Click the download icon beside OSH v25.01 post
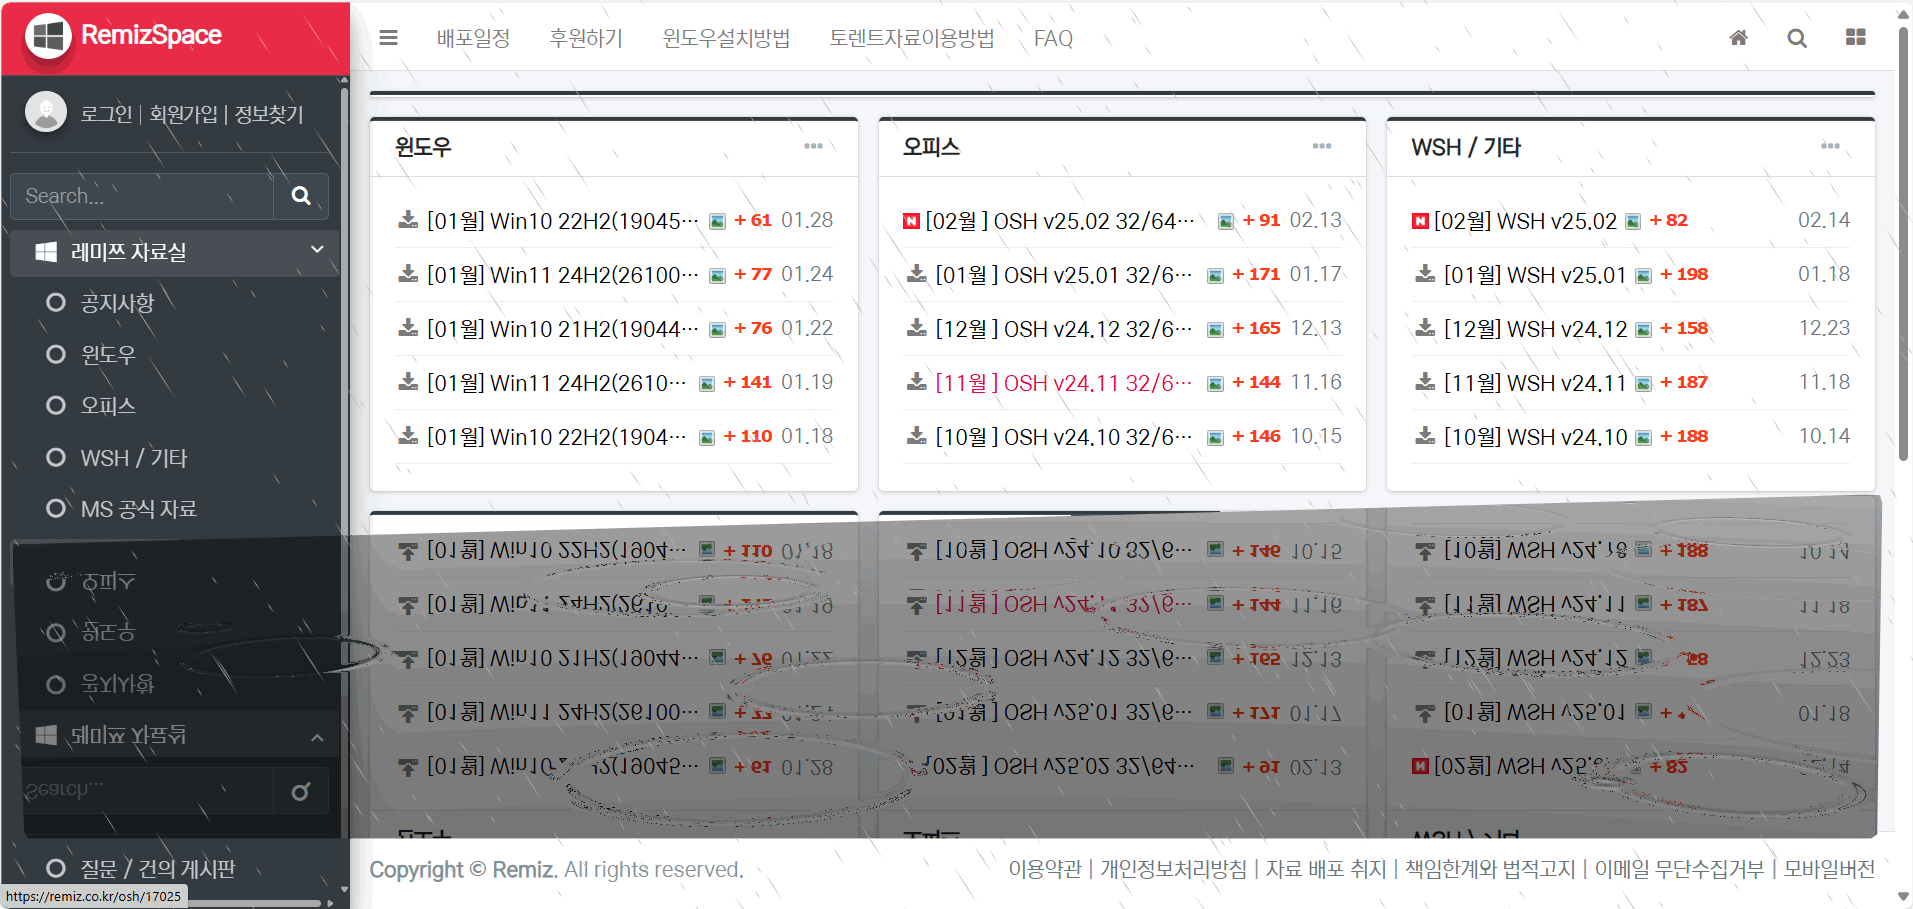Viewport: 1913px width, 909px height. pyautogui.click(x=917, y=274)
